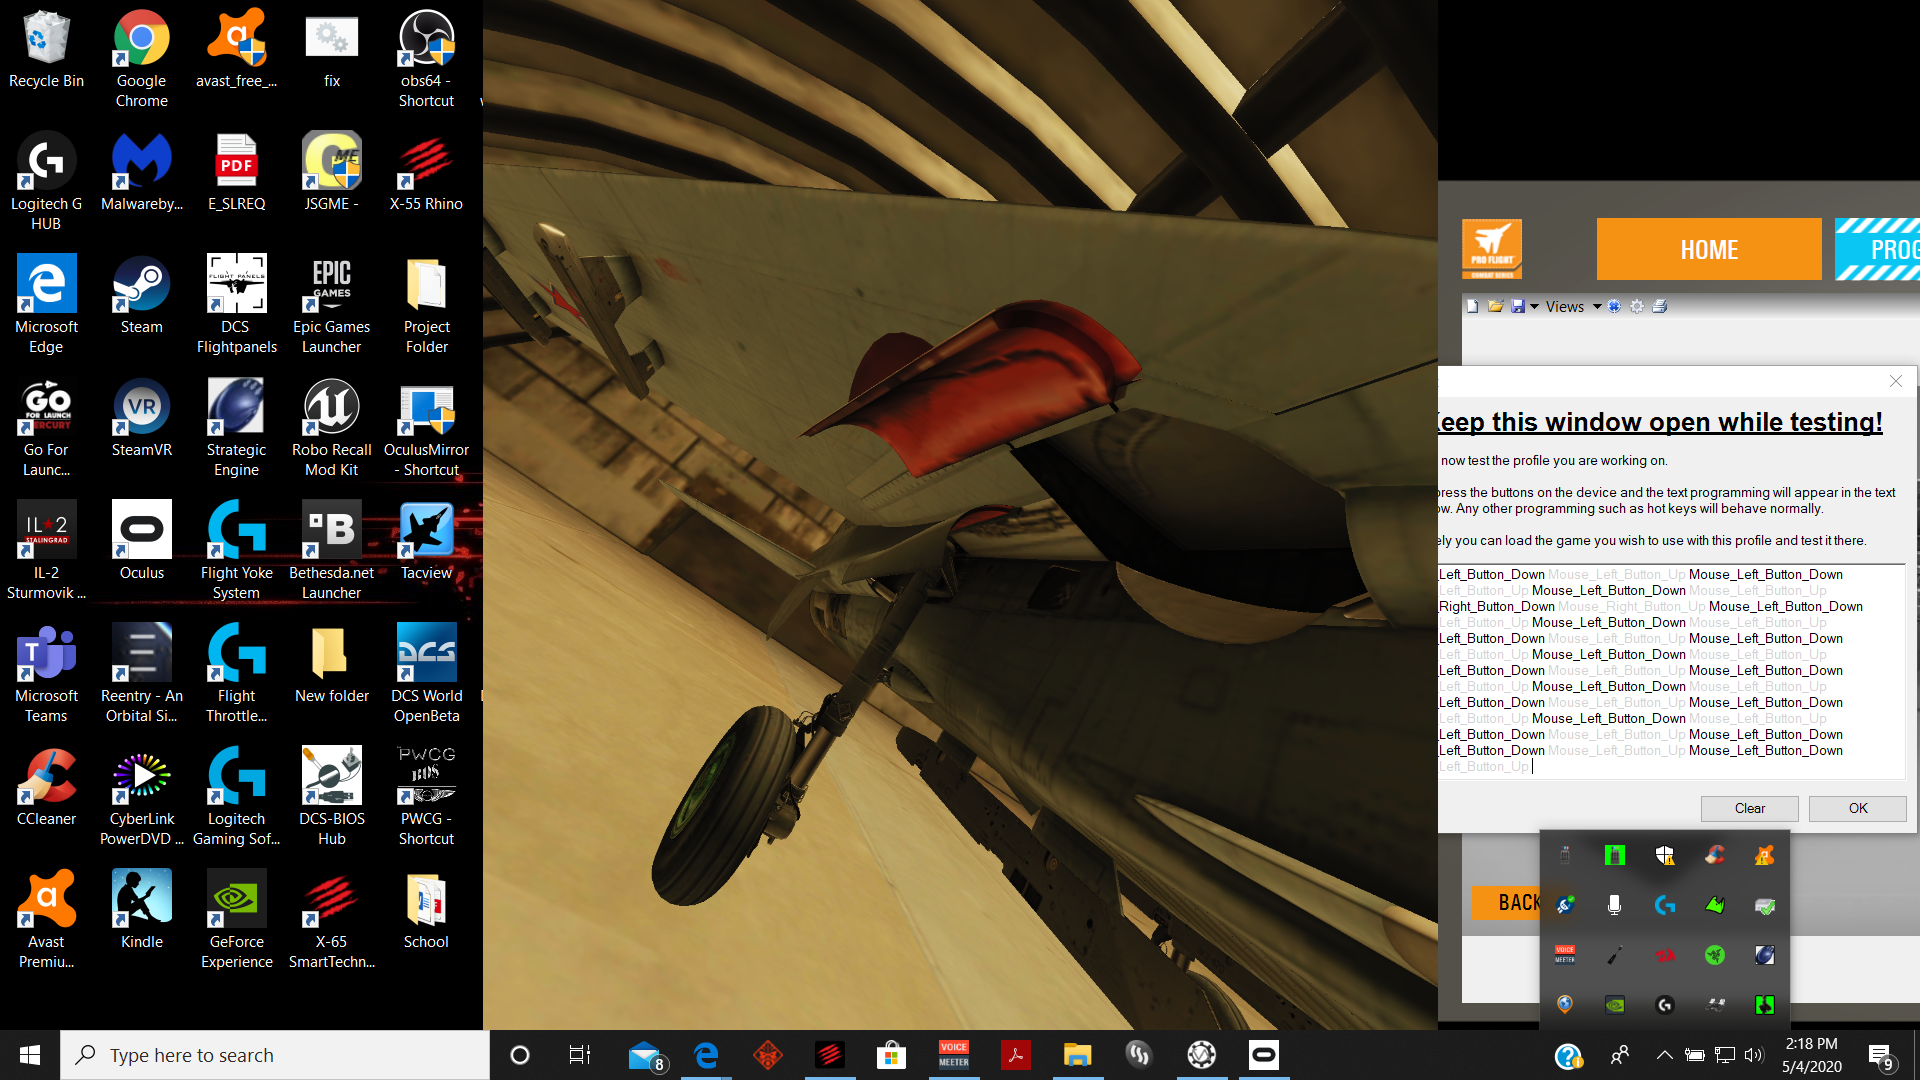Open DCS World OpenBeta desktop shortcut
The width and height of the screenshot is (1920, 1080).
(x=427, y=673)
